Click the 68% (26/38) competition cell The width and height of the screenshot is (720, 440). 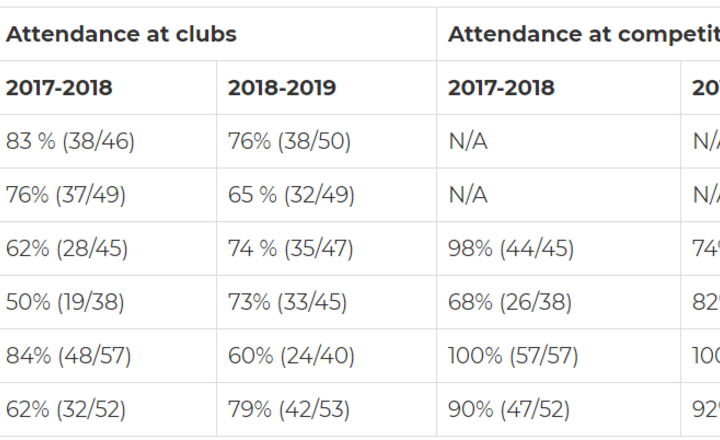(510, 302)
